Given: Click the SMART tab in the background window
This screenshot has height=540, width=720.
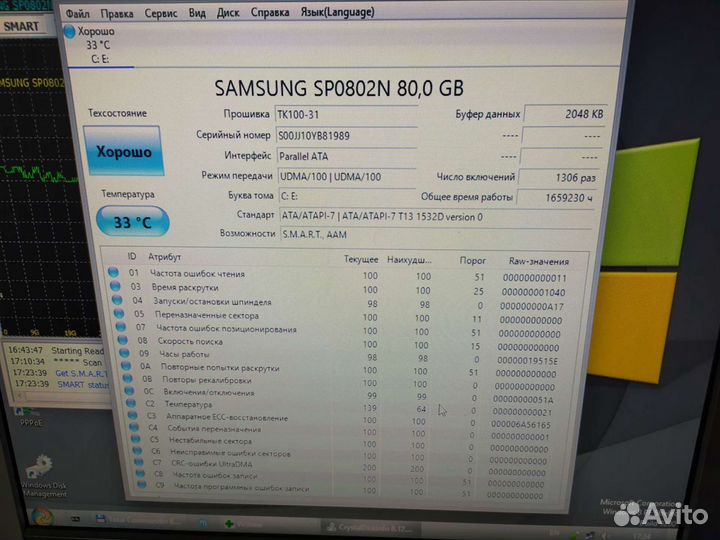Looking at the screenshot, I should point(21,27).
